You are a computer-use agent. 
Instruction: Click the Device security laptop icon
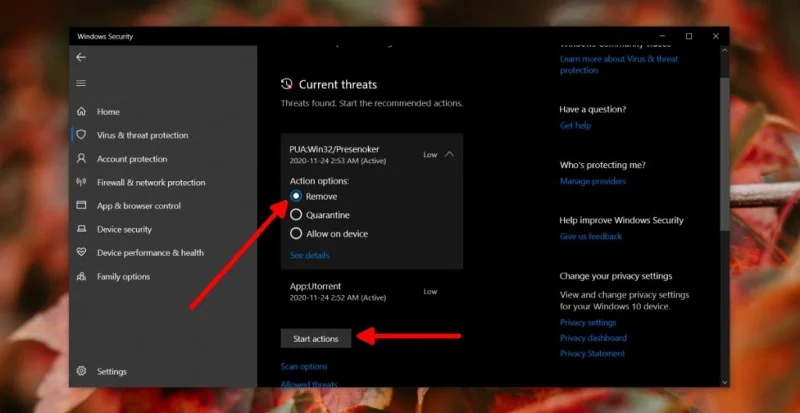(x=81, y=229)
